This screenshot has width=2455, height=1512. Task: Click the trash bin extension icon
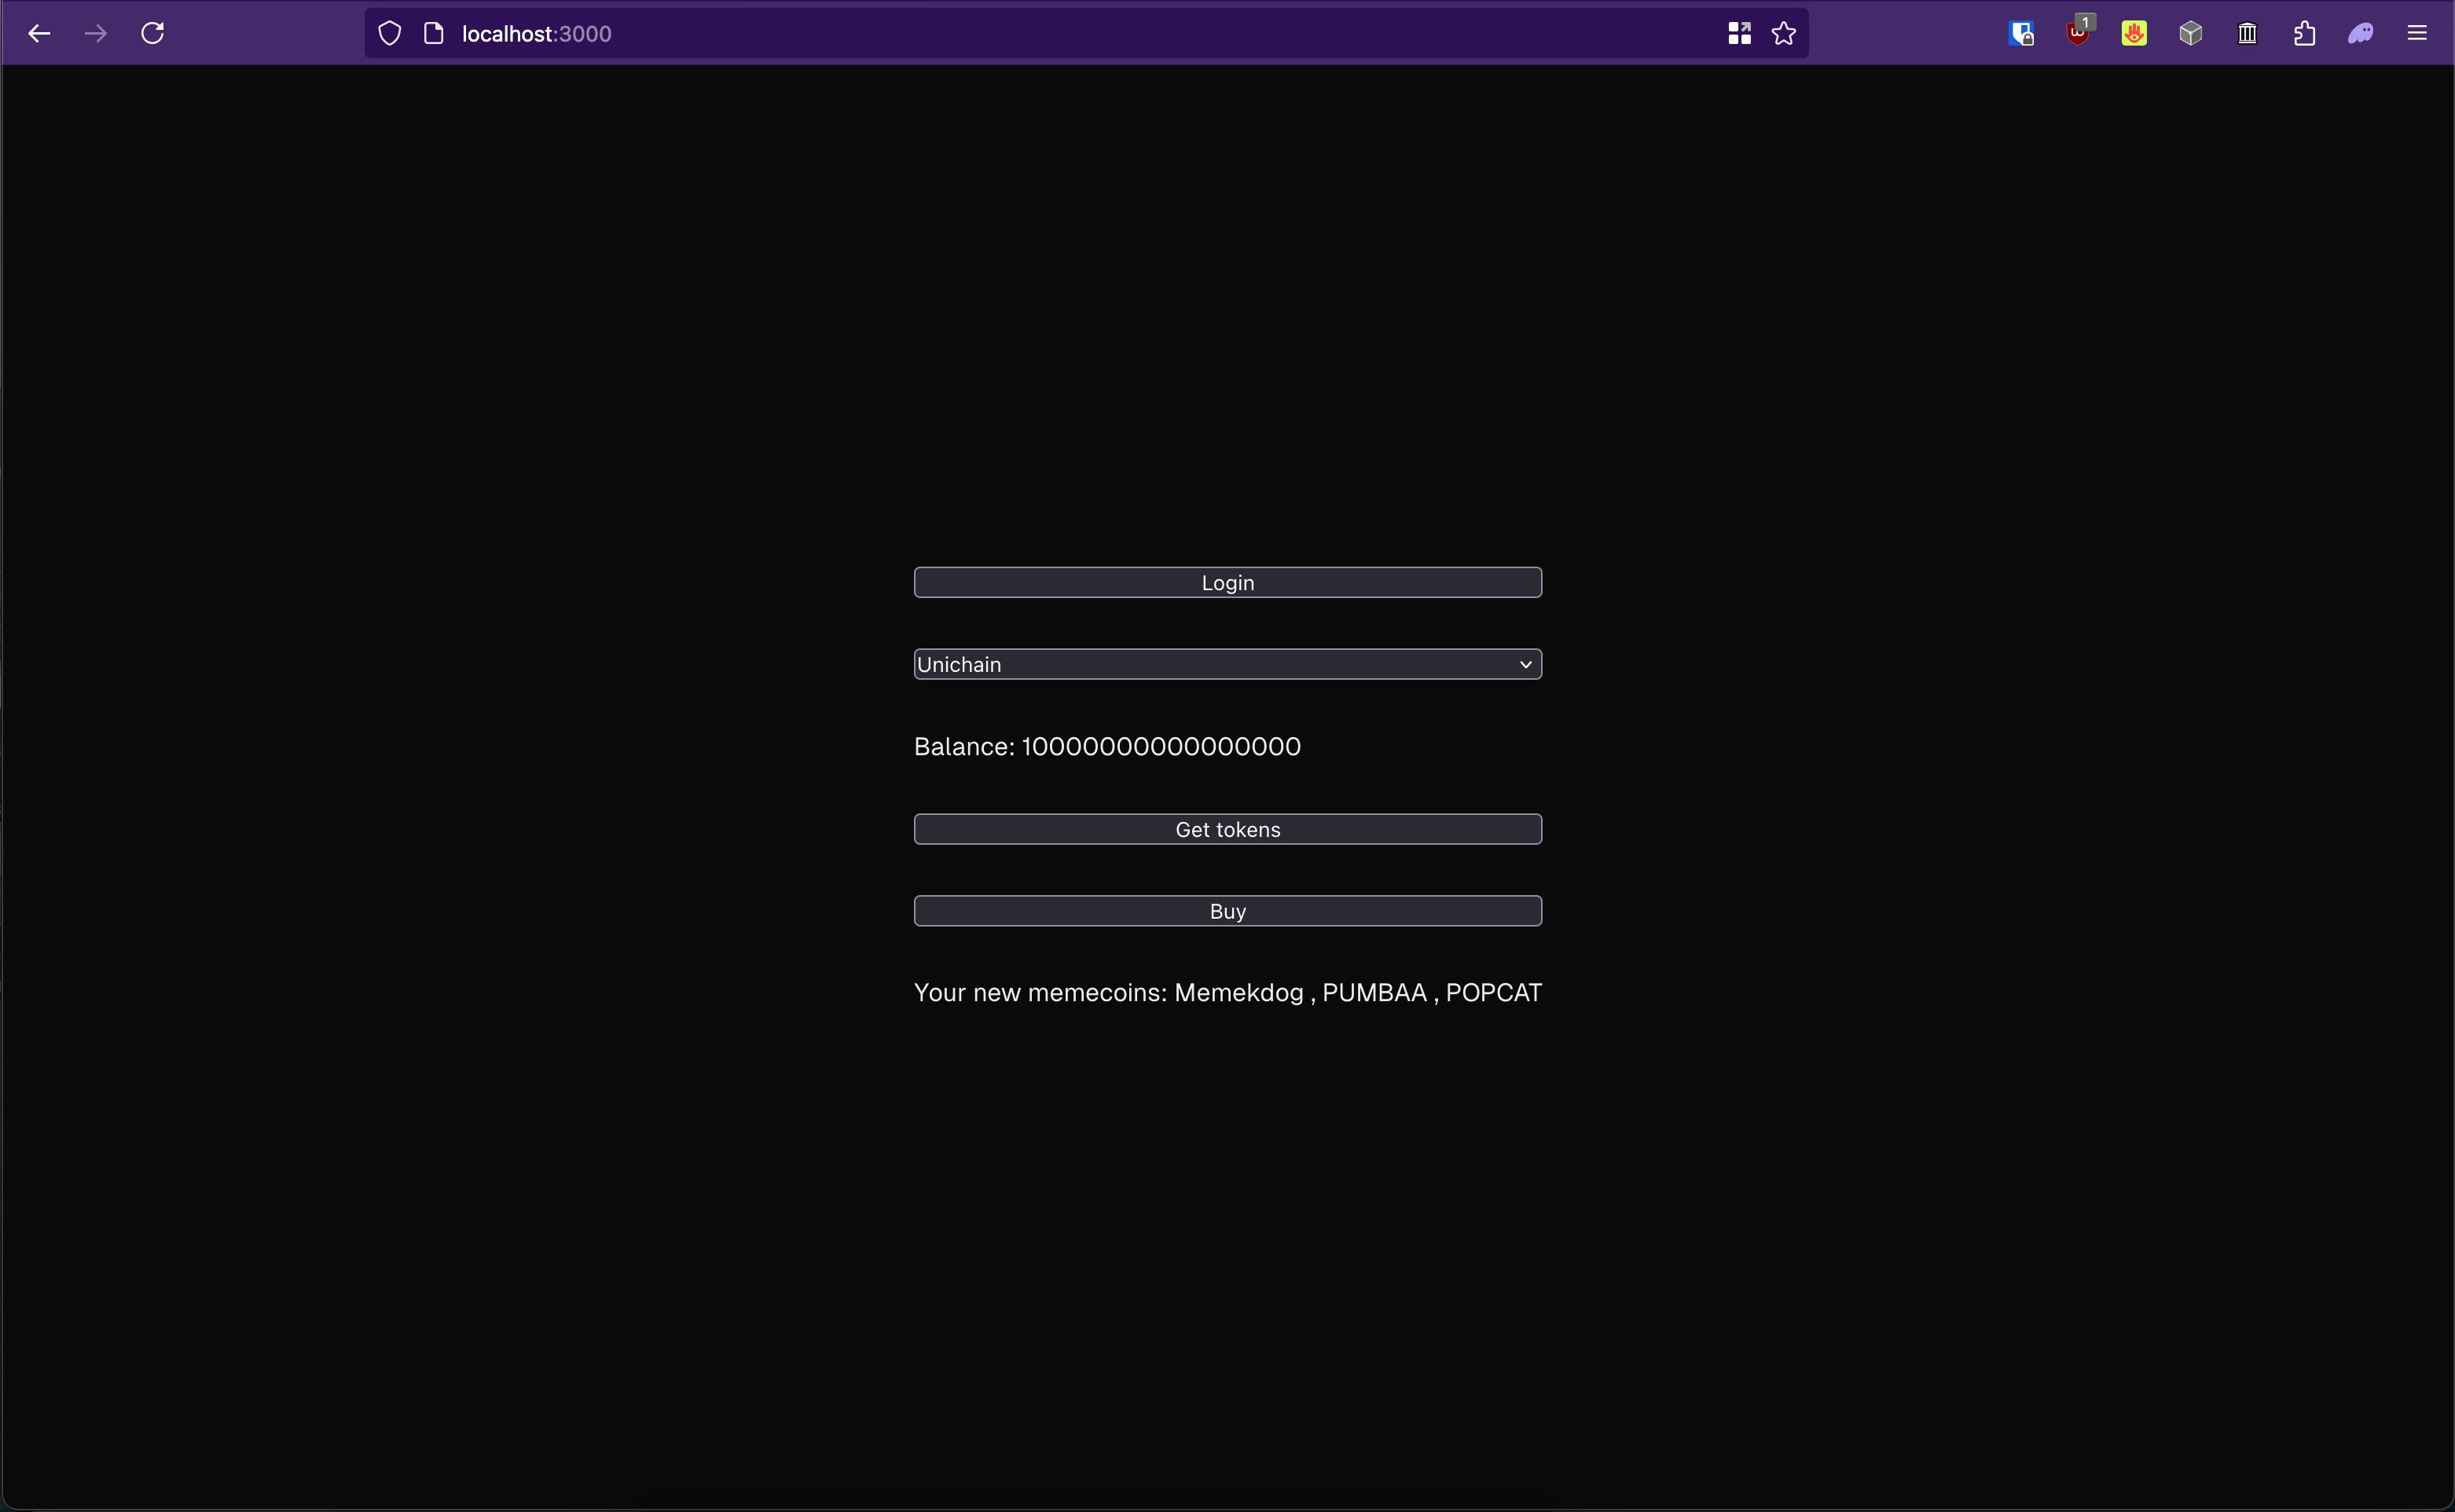(2248, 34)
